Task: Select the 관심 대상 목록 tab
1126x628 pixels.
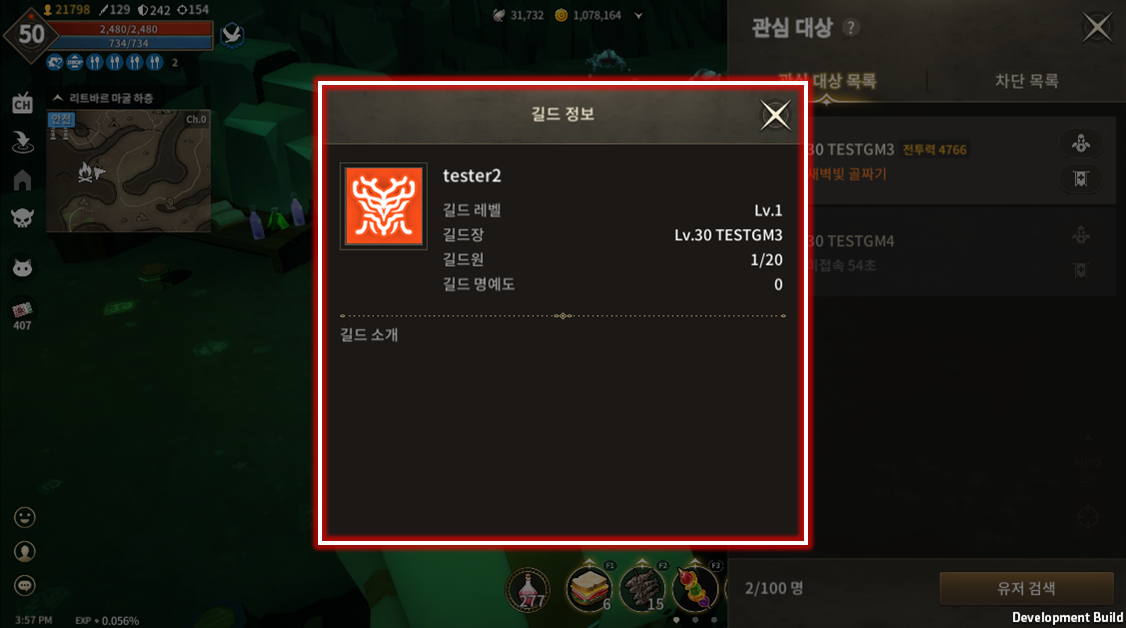Action: click(x=827, y=80)
